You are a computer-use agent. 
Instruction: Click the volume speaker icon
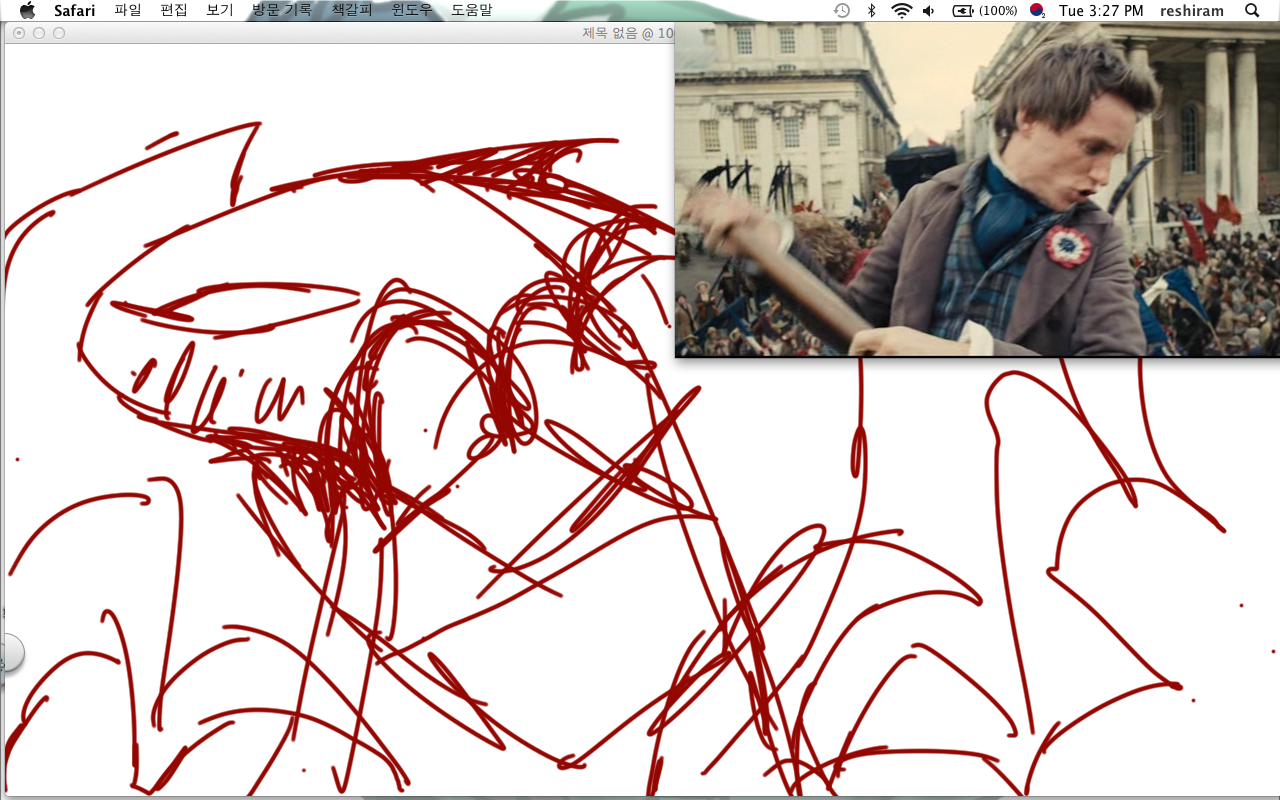click(929, 10)
